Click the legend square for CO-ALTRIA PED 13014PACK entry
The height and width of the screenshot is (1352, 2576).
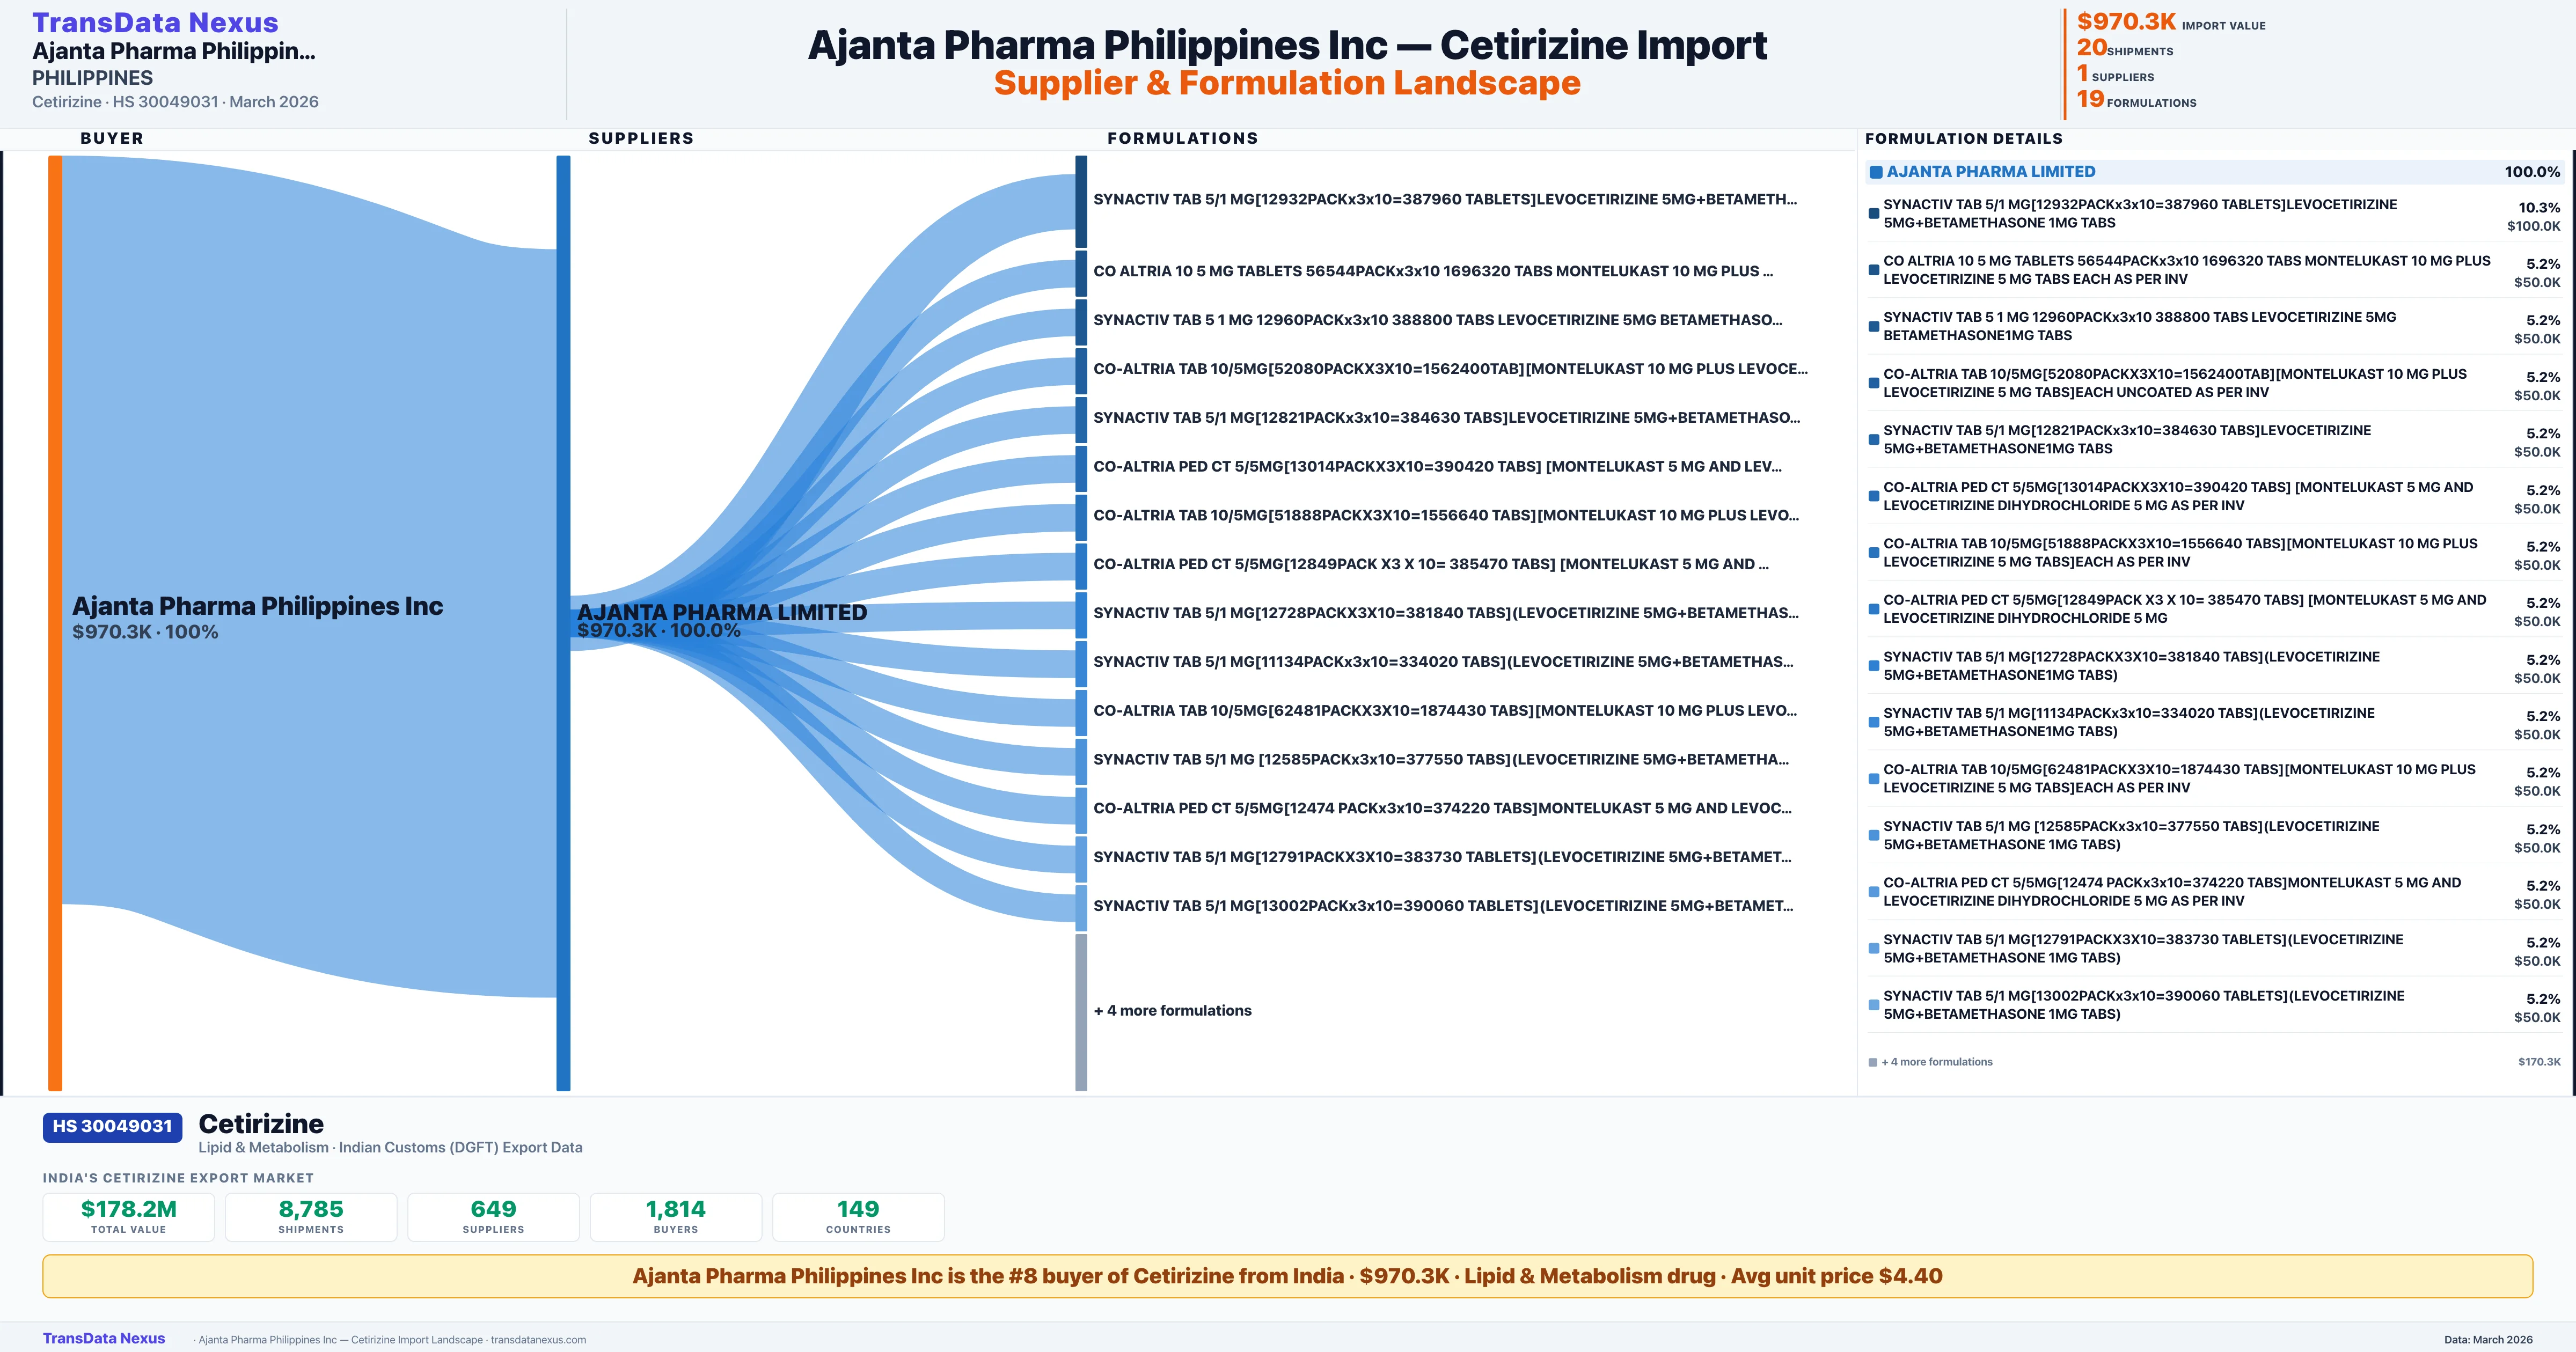click(x=1874, y=496)
